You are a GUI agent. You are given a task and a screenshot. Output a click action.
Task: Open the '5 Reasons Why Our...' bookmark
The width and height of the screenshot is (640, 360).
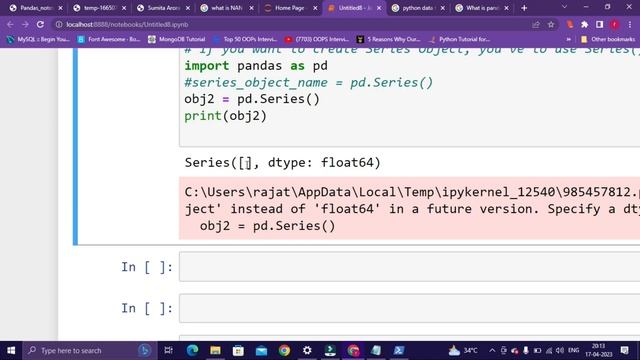tap(389, 39)
